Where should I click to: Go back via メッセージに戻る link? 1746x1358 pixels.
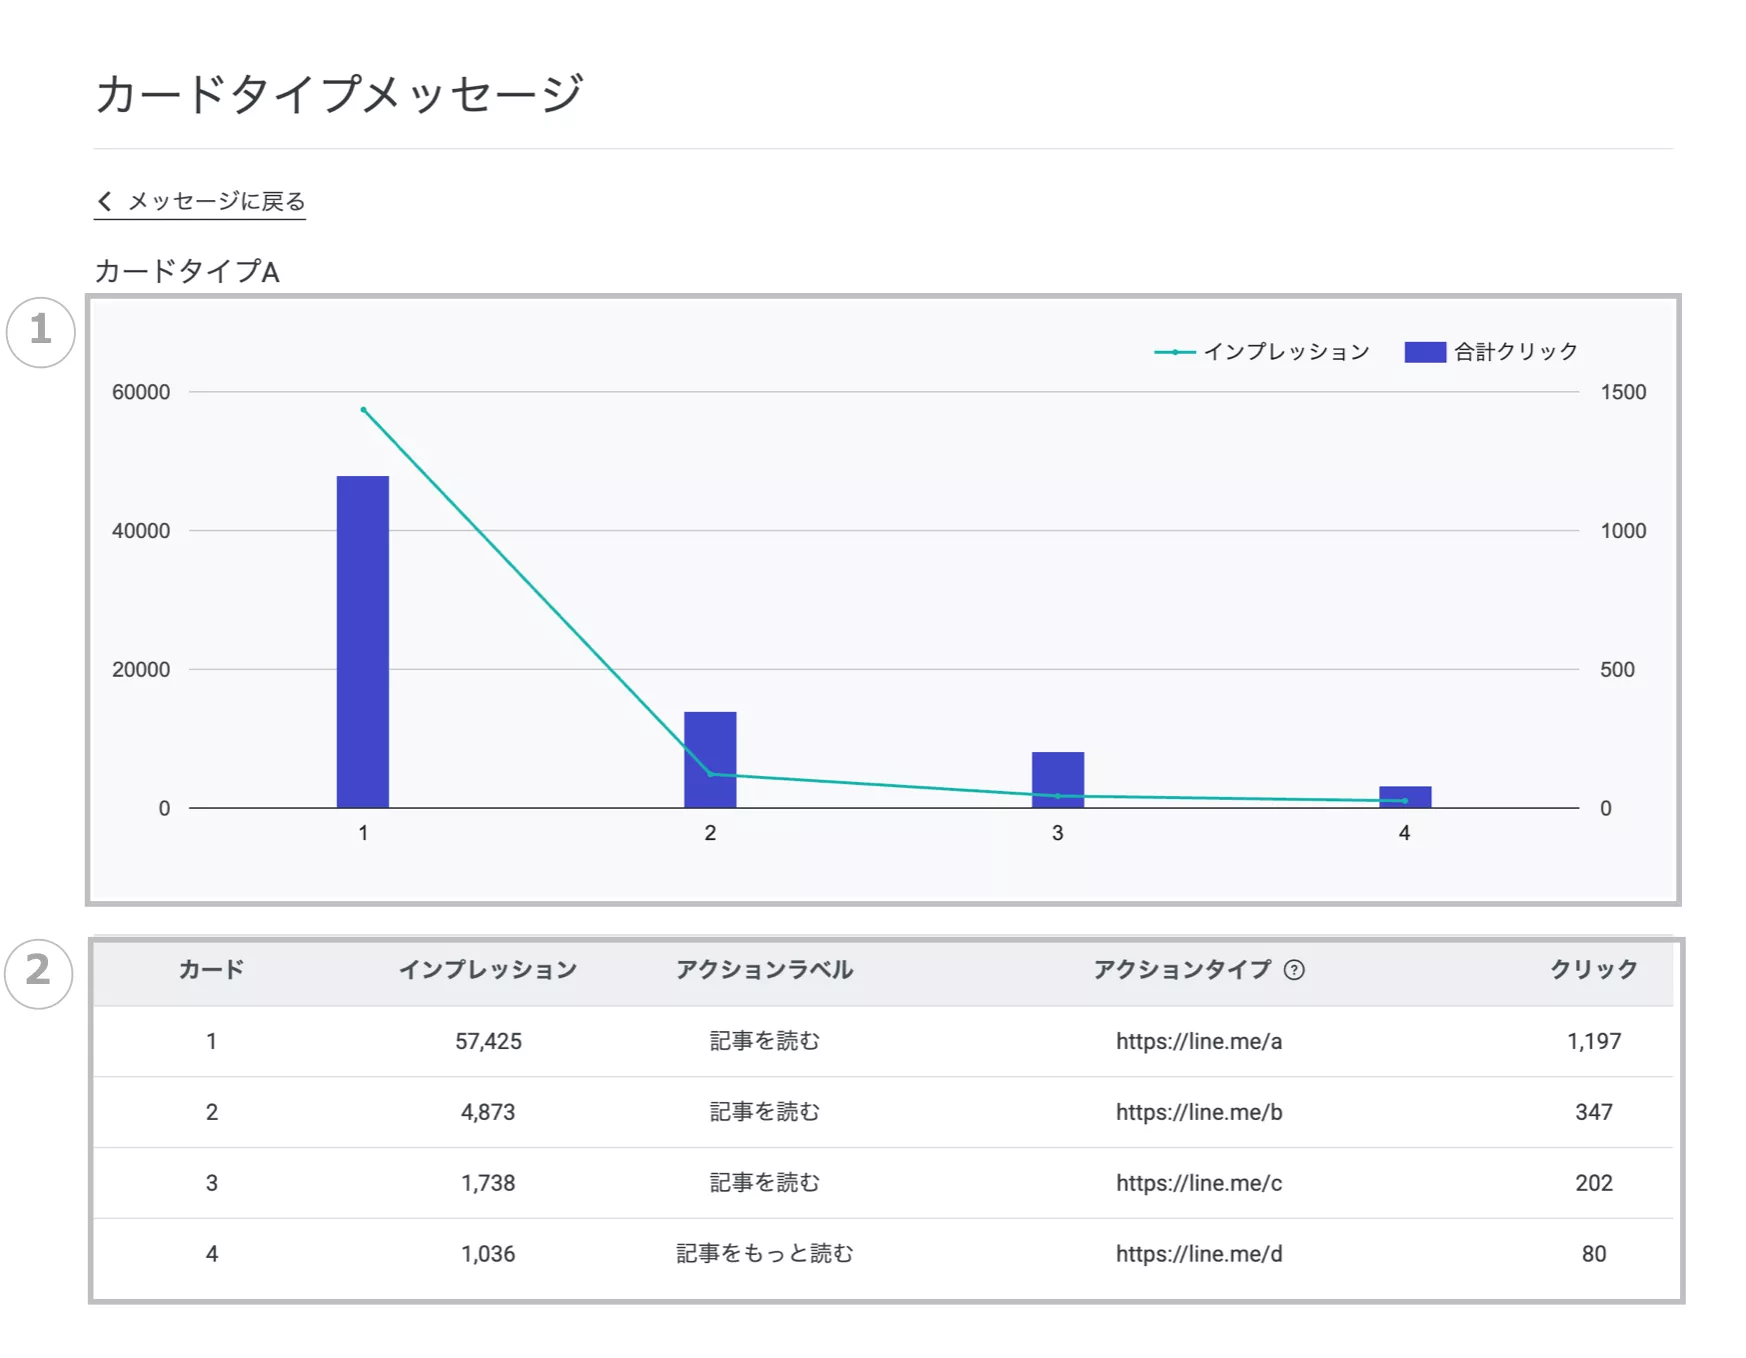click(x=216, y=201)
